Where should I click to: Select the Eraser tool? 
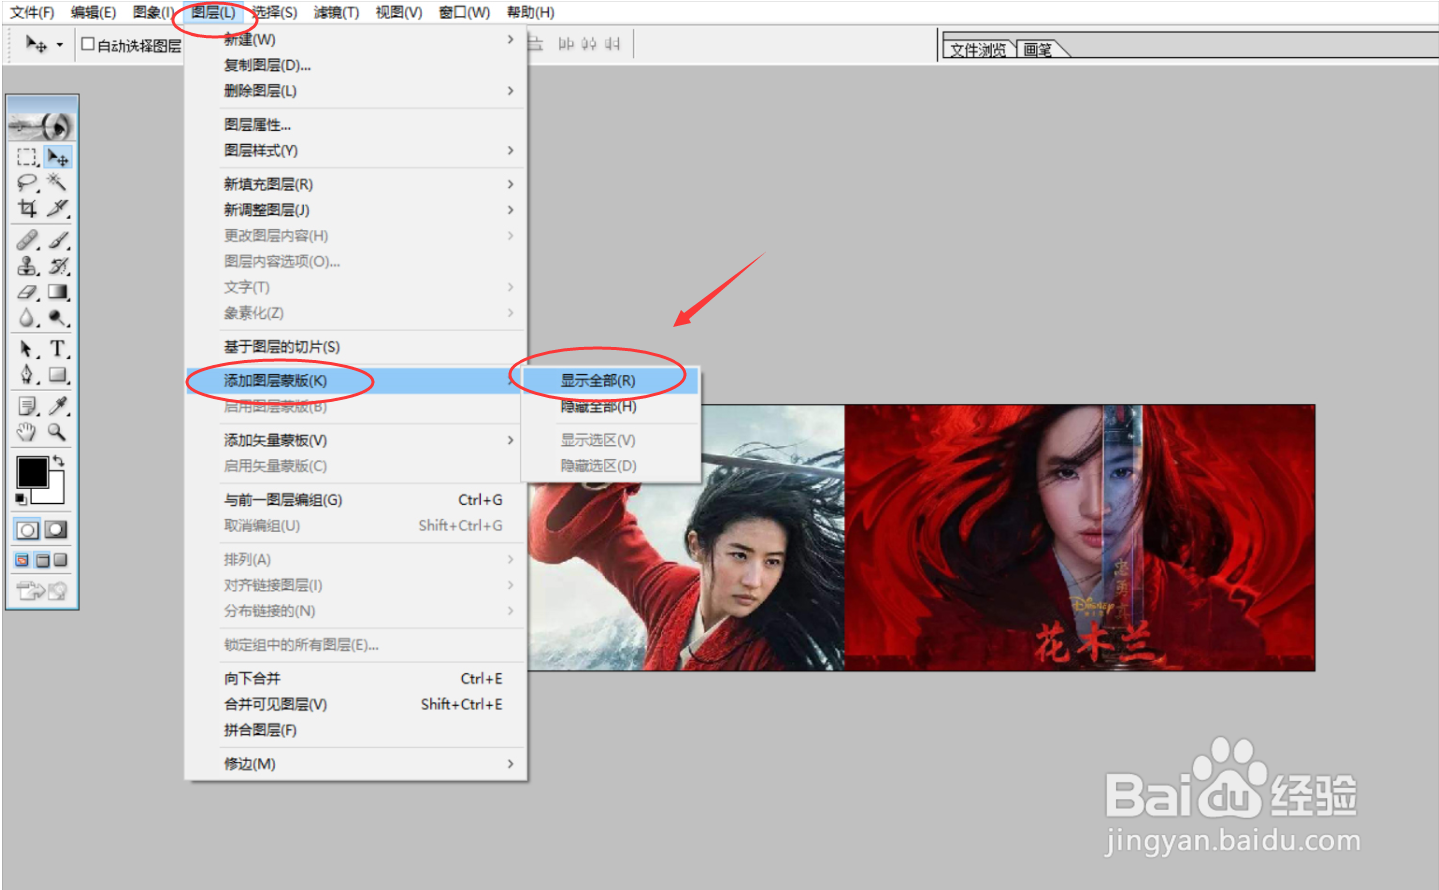click(27, 292)
